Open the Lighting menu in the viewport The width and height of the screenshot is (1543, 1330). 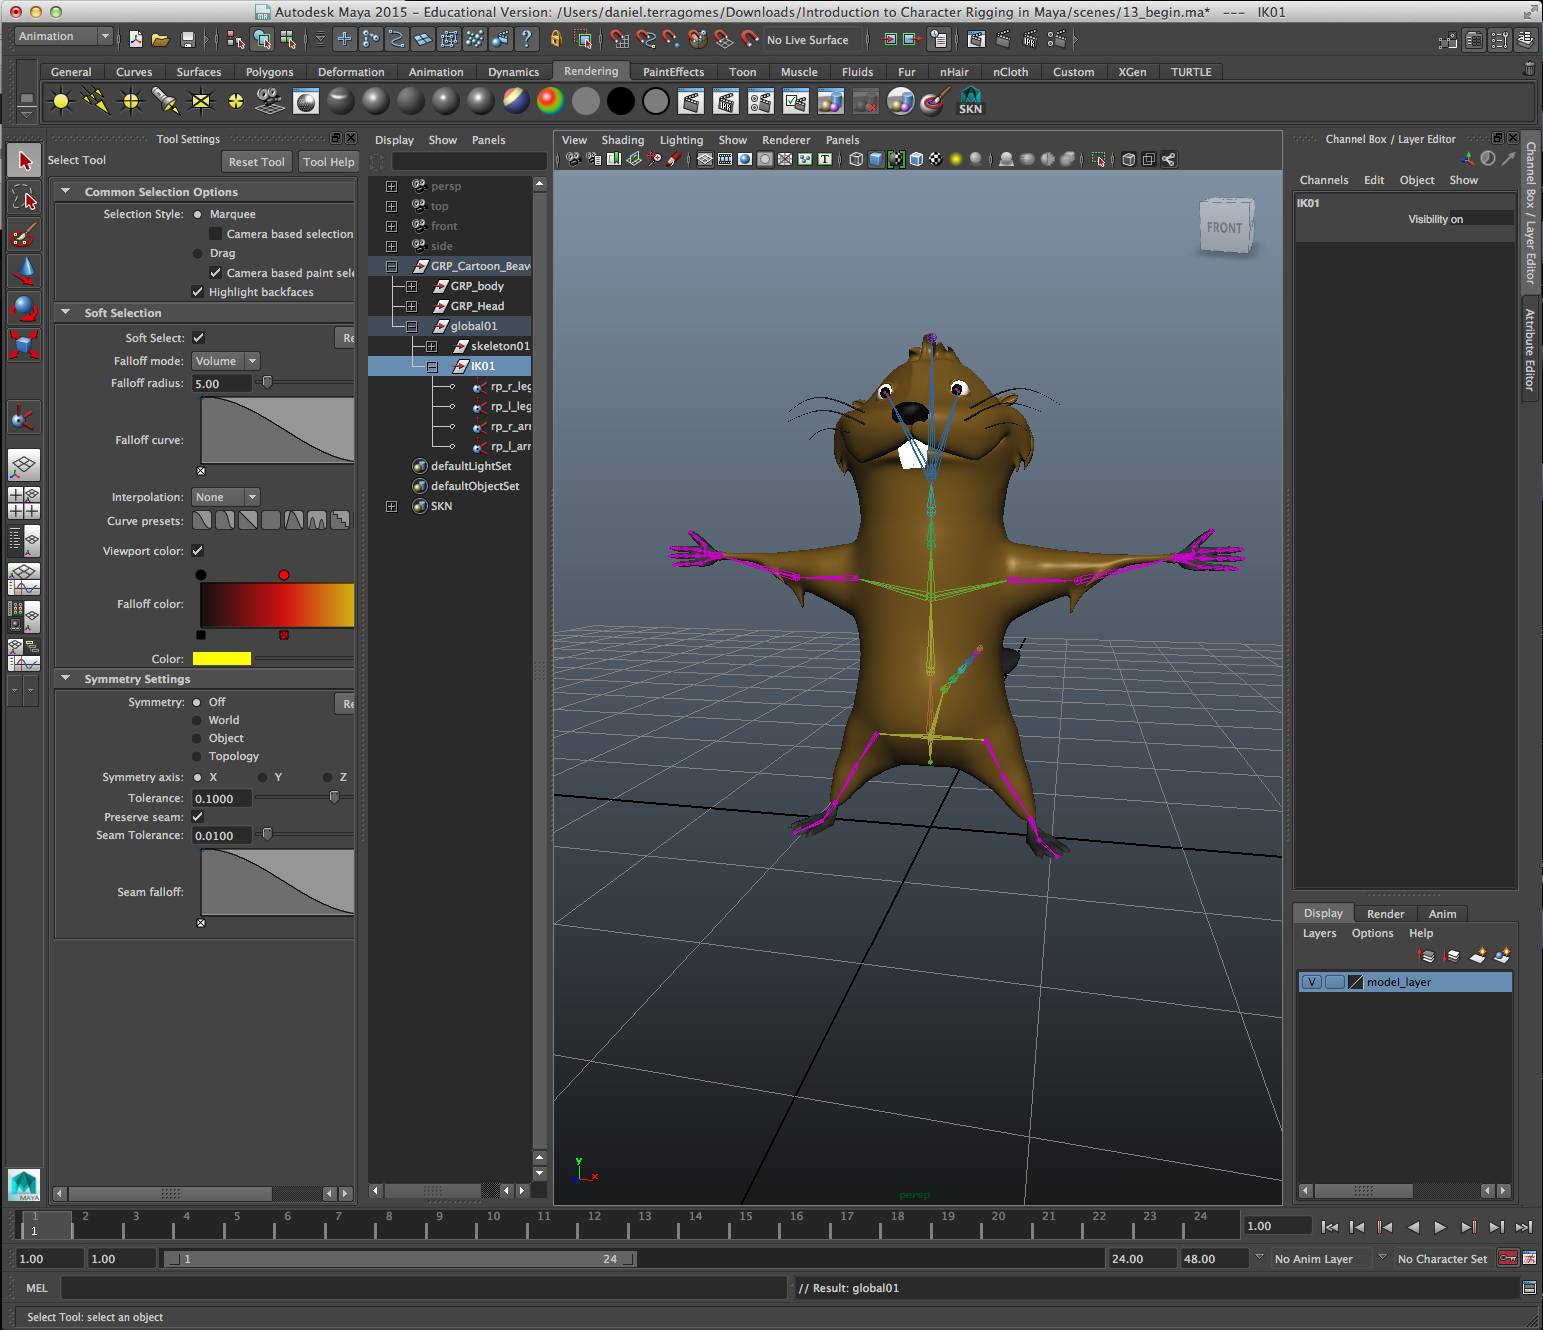click(681, 140)
